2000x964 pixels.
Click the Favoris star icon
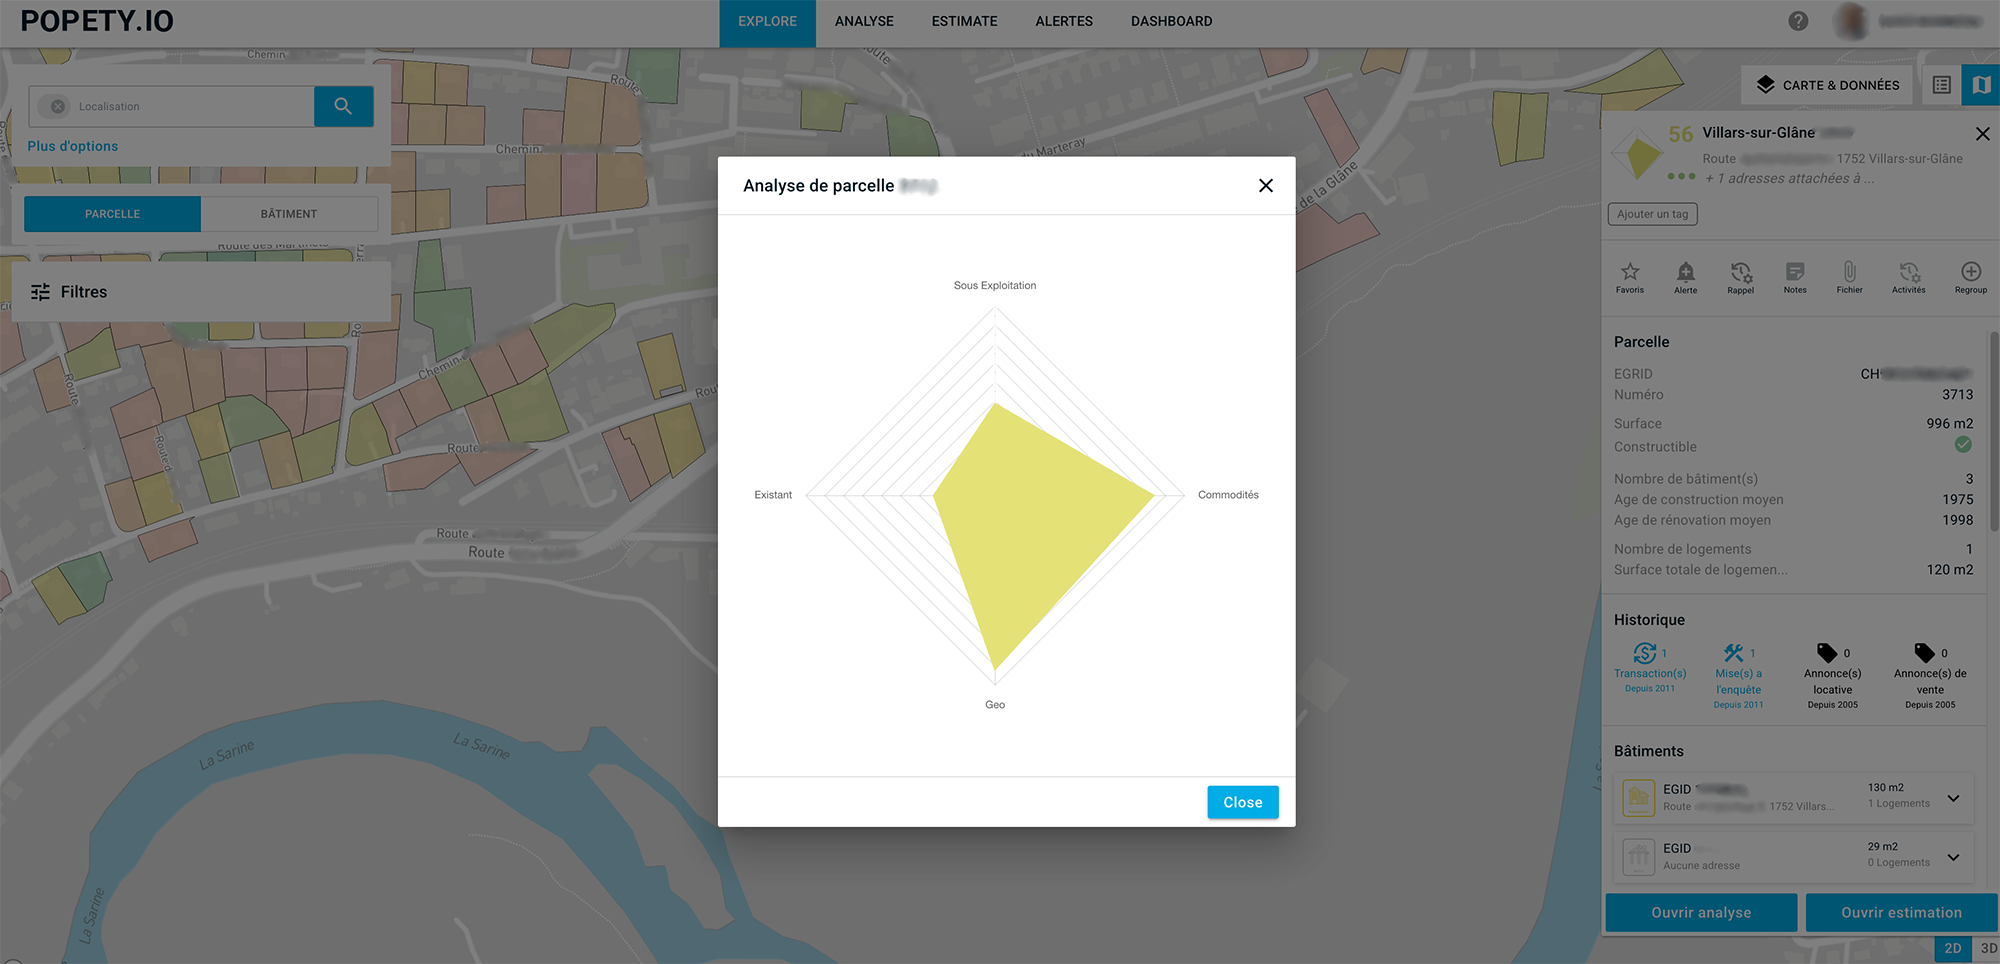(x=1630, y=272)
